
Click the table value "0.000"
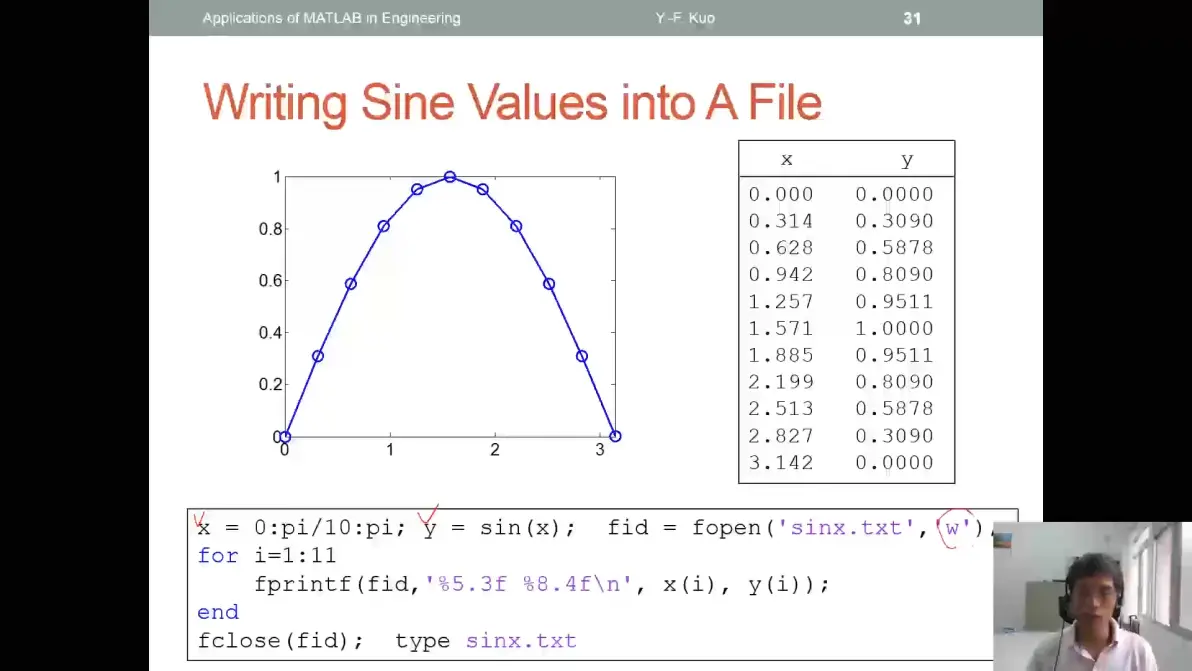781,195
